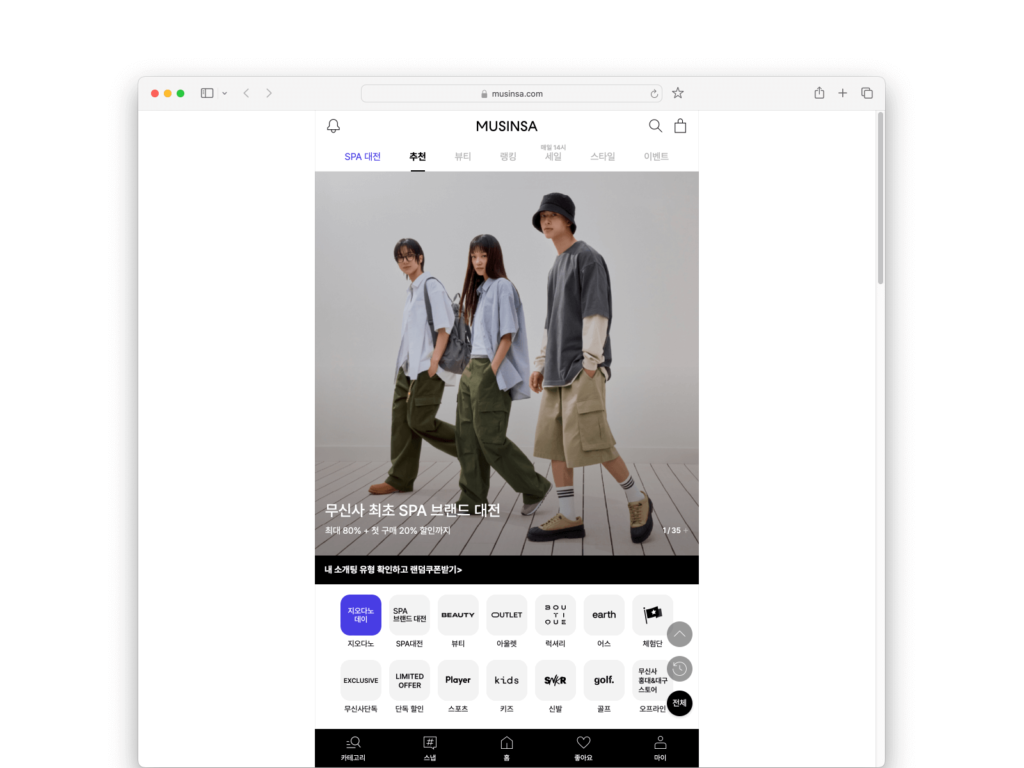The image size is (1024, 768).
Task: Open Safari tab overview
Action: (x=867, y=93)
